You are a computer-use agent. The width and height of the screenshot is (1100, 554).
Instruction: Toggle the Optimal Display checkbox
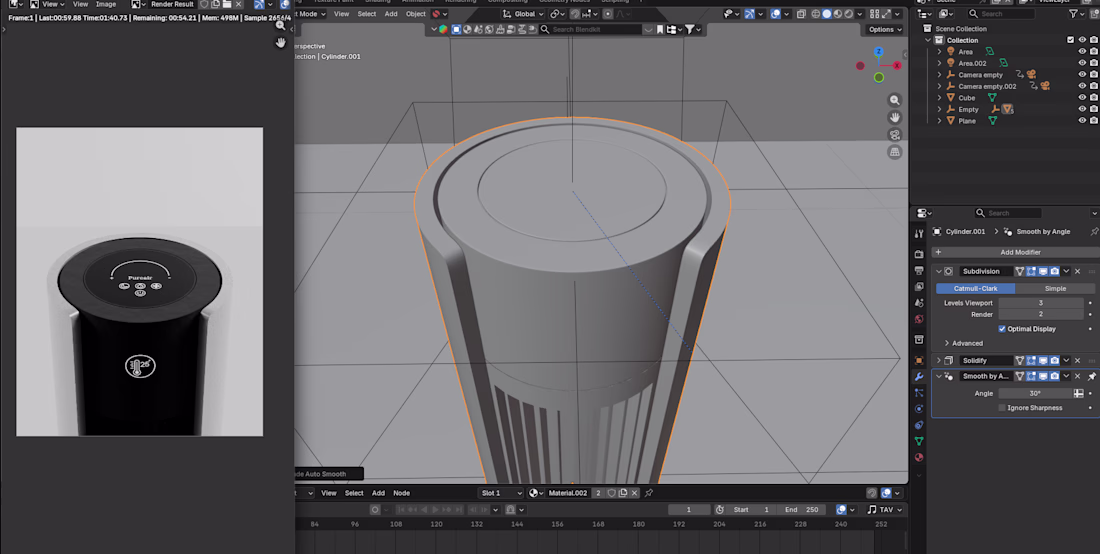tap(1002, 329)
